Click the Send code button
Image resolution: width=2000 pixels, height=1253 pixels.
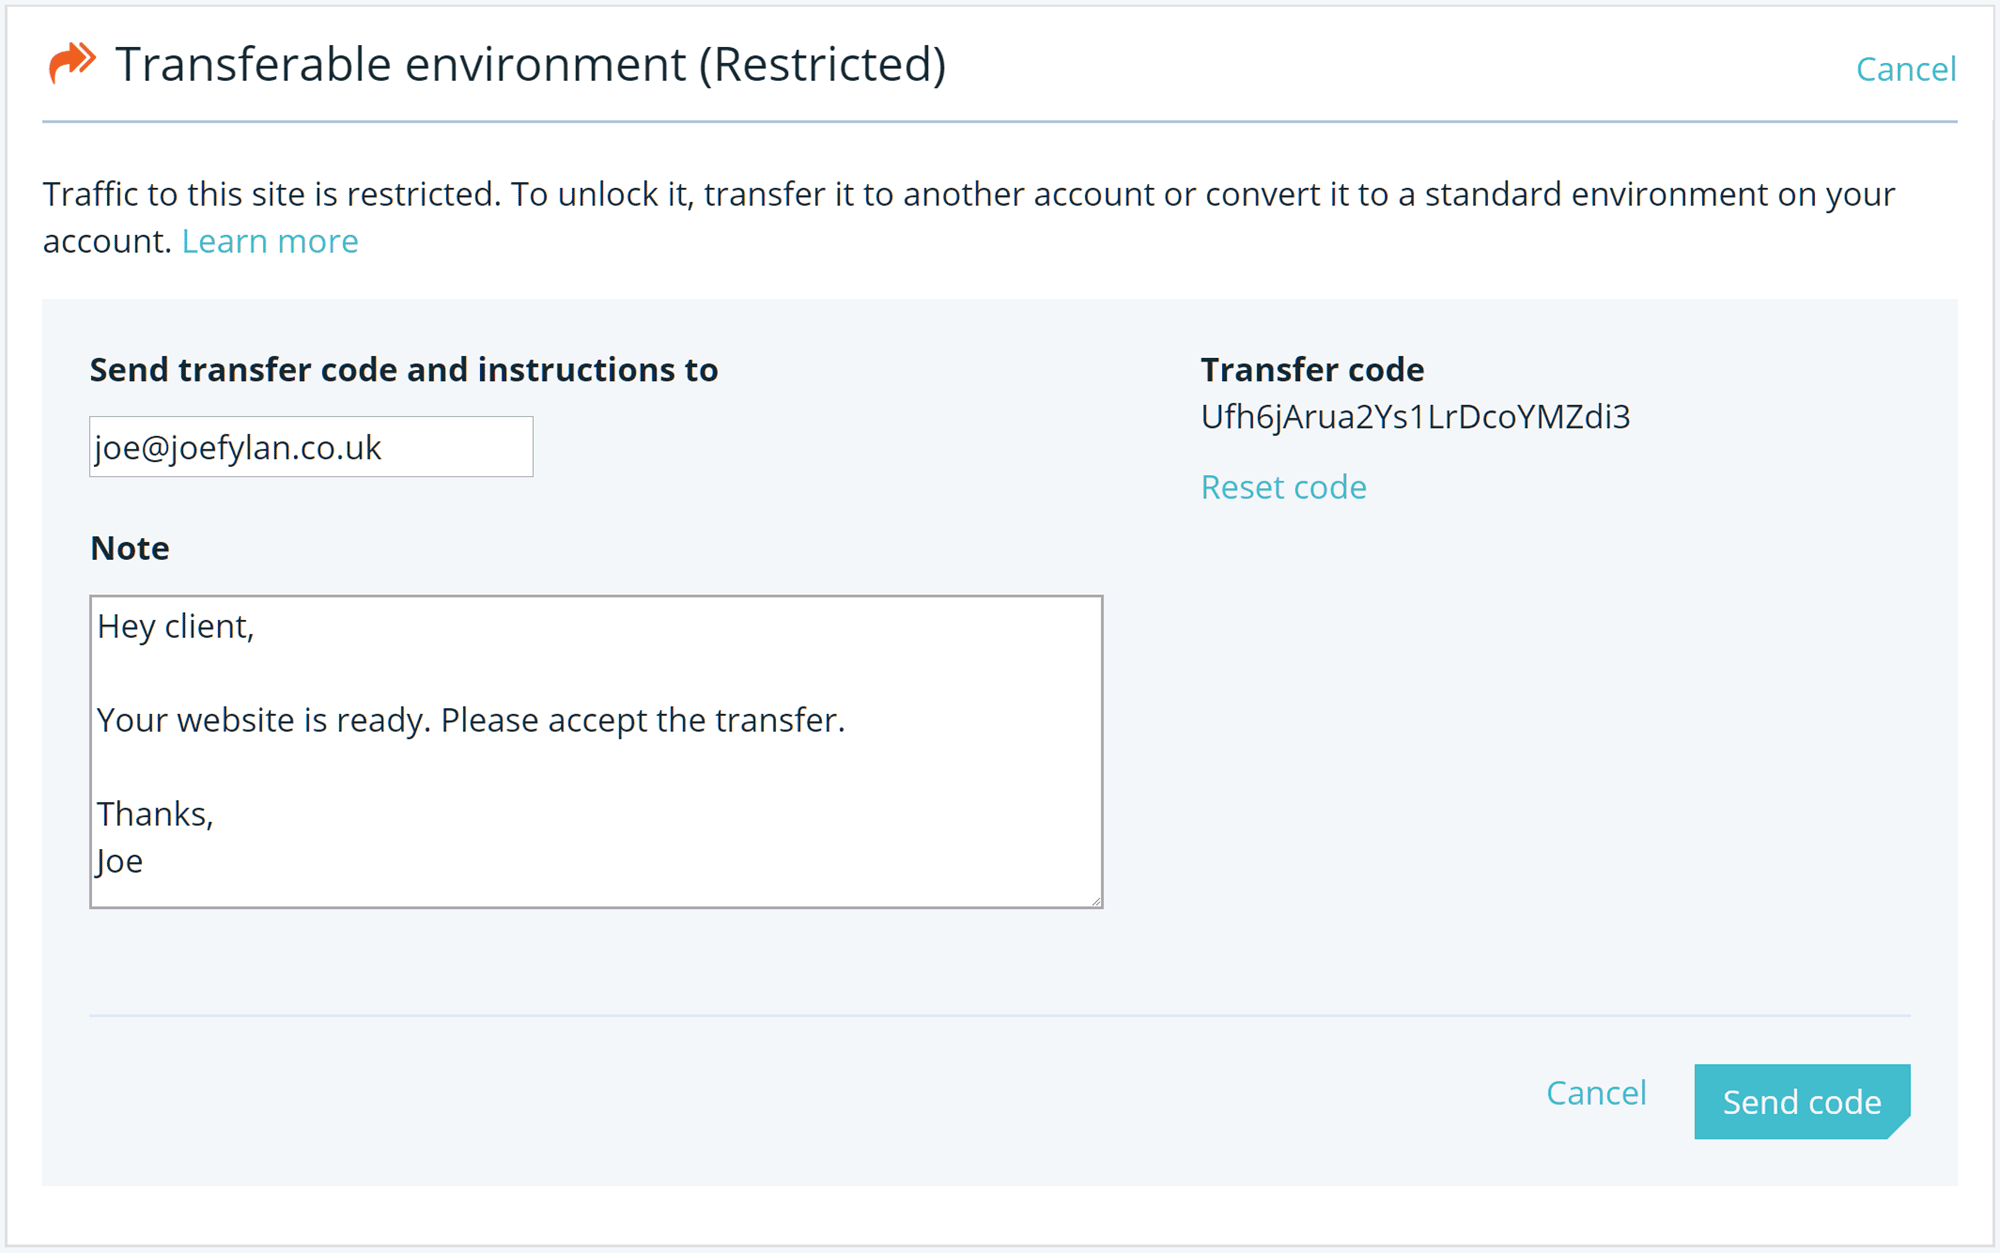tap(1802, 1101)
